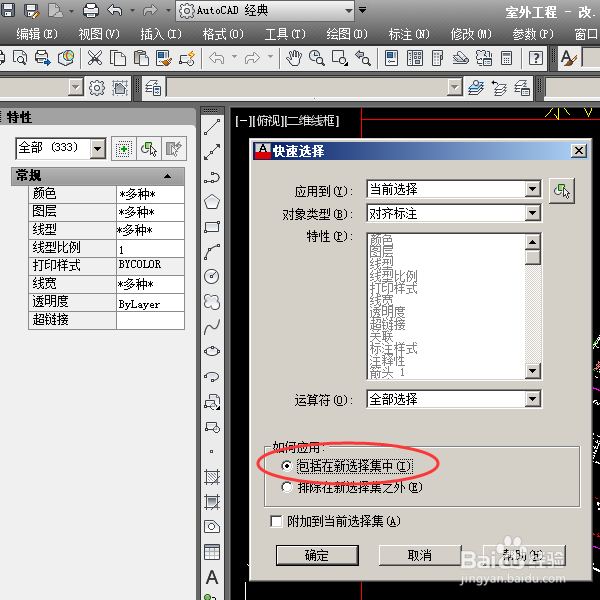Screen dimensions: 600x600
Task: Open the undo history dropdown arrow
Action: (132, 10)
